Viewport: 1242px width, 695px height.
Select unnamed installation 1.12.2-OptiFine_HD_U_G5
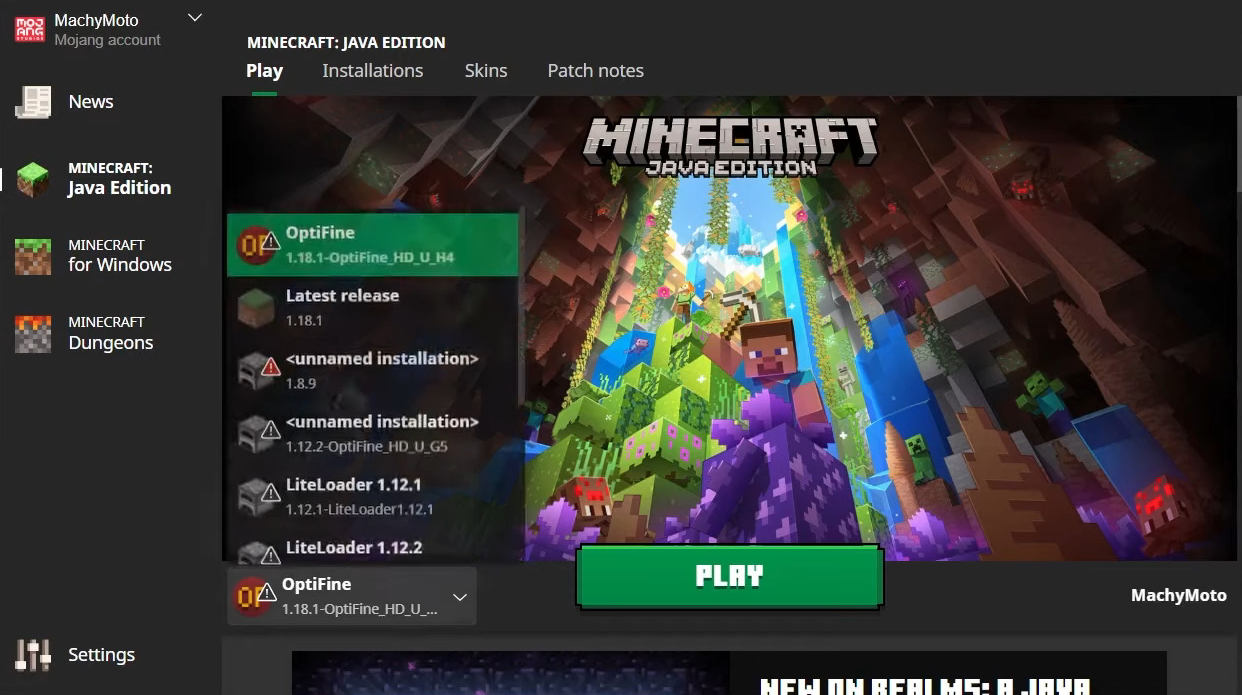click(381, 433)
